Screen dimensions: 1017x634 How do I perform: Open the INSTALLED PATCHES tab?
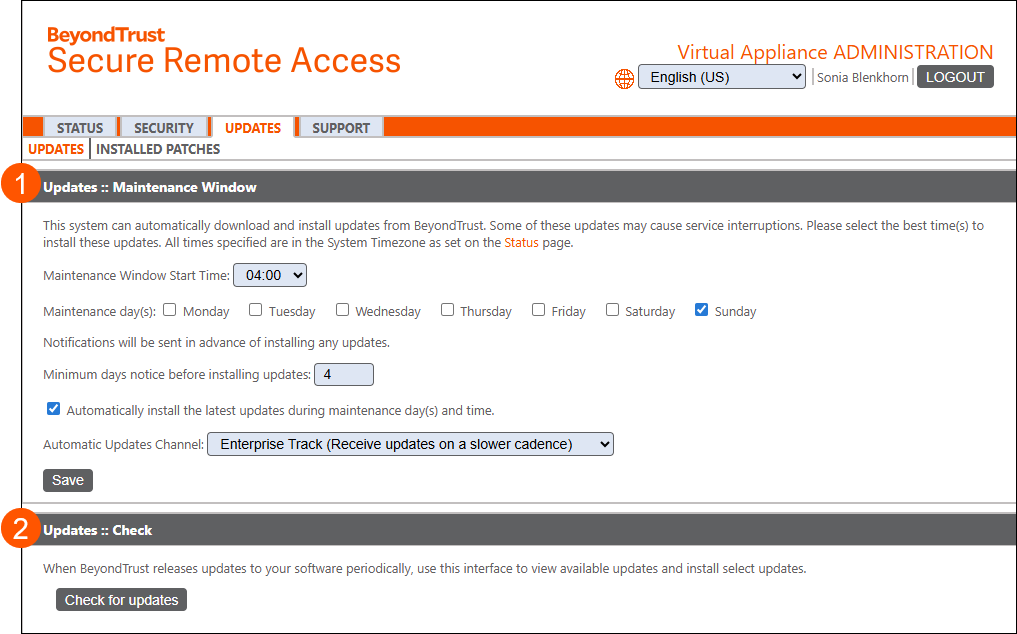[x=157, y=149]
